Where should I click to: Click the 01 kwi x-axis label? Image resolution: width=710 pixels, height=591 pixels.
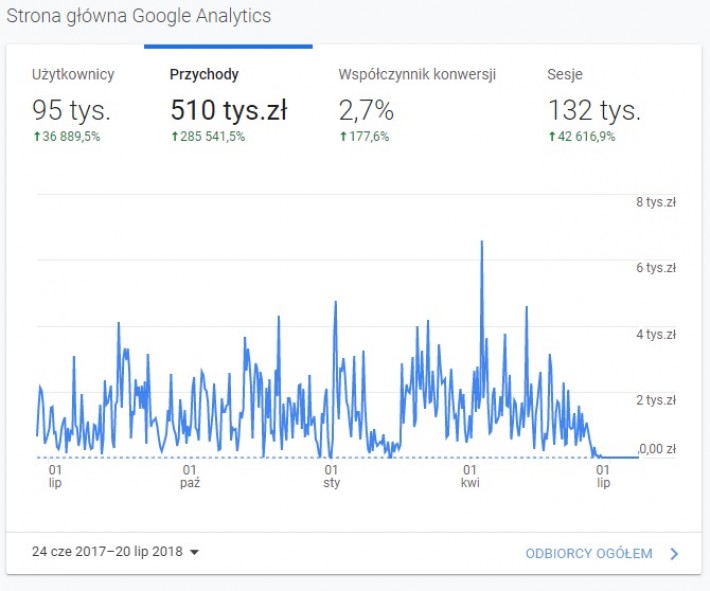point(469,475)
